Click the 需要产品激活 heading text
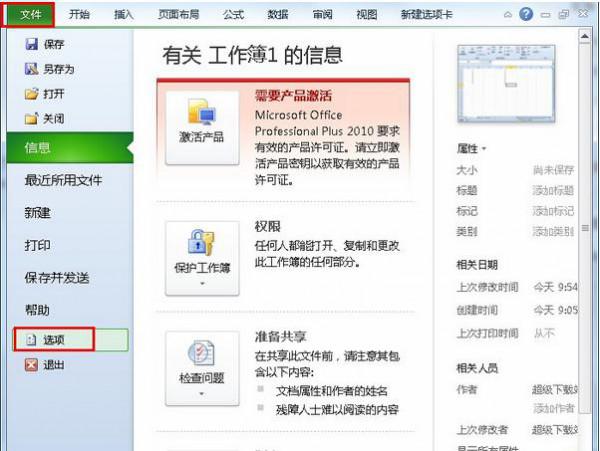The width and height of the screenshot is (600, 451). point(293,96)
